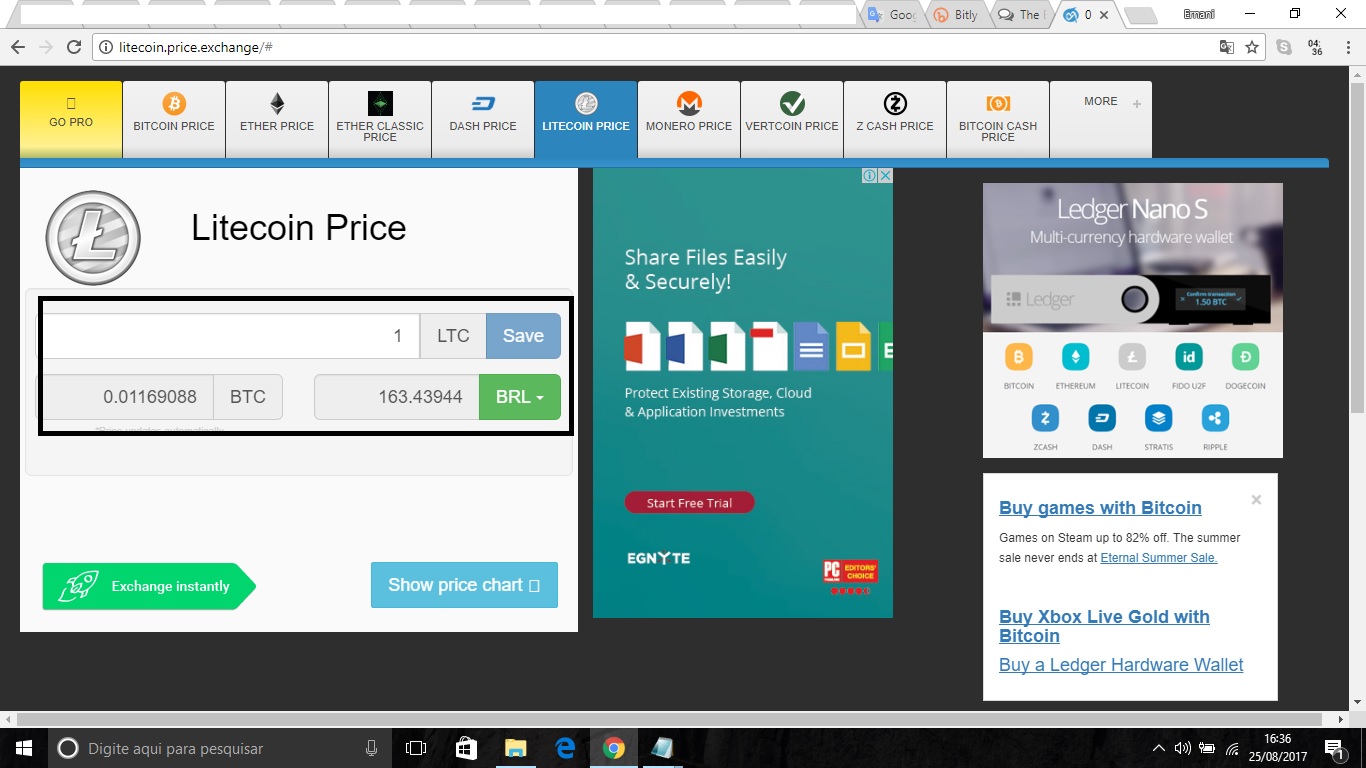Switch to Monero Price tab
The width and height of the screenshot is (1366, 768).
point(689,120)
